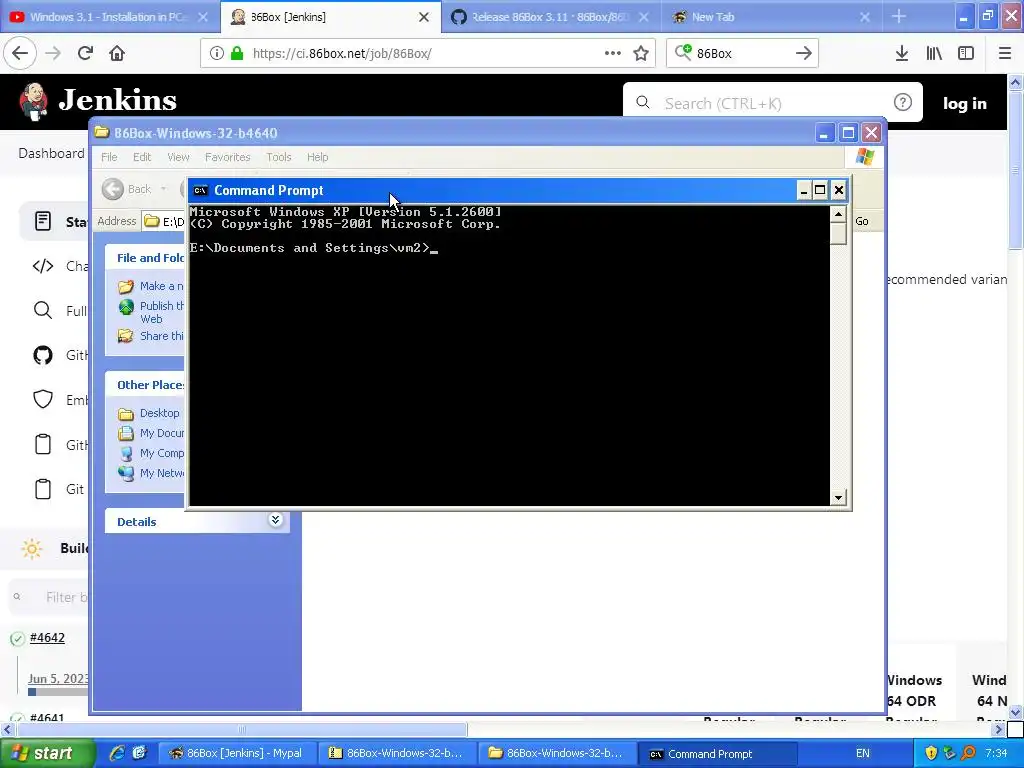Click Command Prompt scroll up arrow
The image size is (1024, 768).
click(839, 214)
